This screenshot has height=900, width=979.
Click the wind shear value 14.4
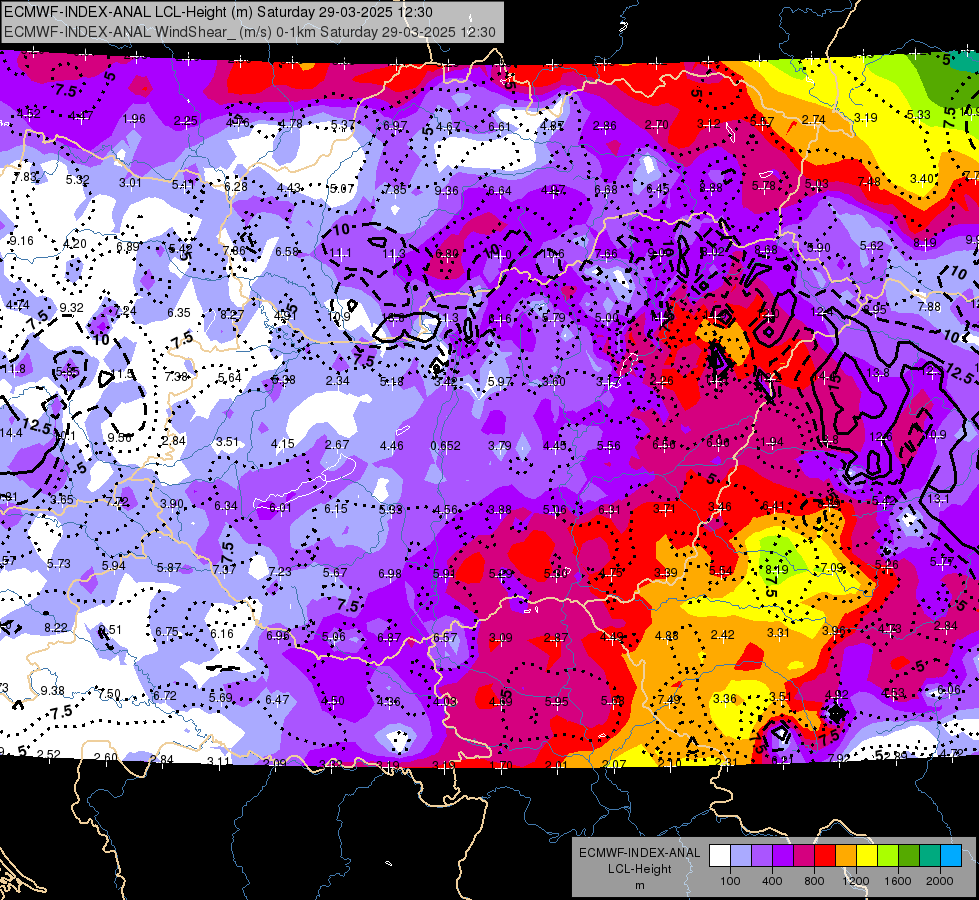click(11, 432)
